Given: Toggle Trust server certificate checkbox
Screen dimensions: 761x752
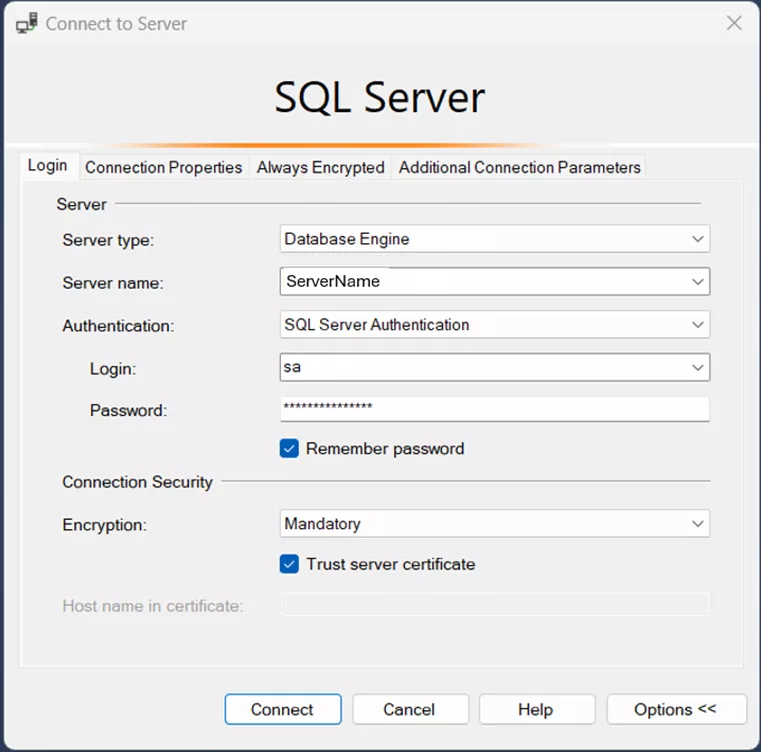Looking at the screenshot, I should point(289,564).
